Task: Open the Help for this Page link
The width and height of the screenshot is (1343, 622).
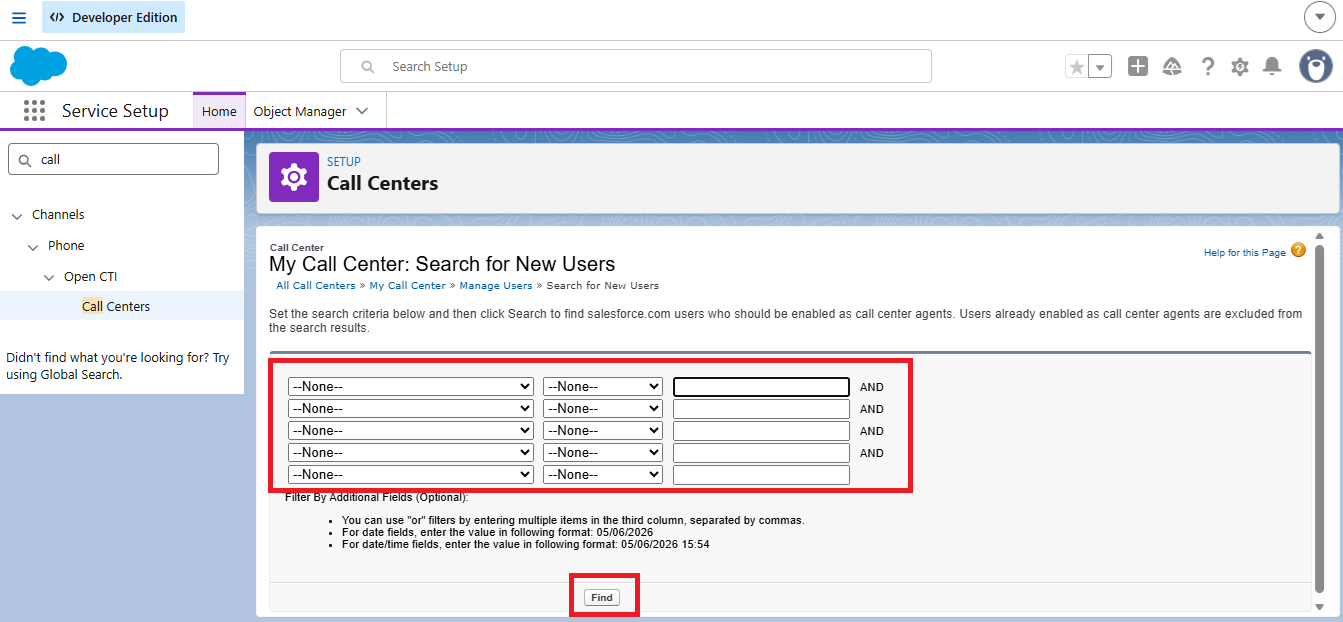Action: (1245, 253)
